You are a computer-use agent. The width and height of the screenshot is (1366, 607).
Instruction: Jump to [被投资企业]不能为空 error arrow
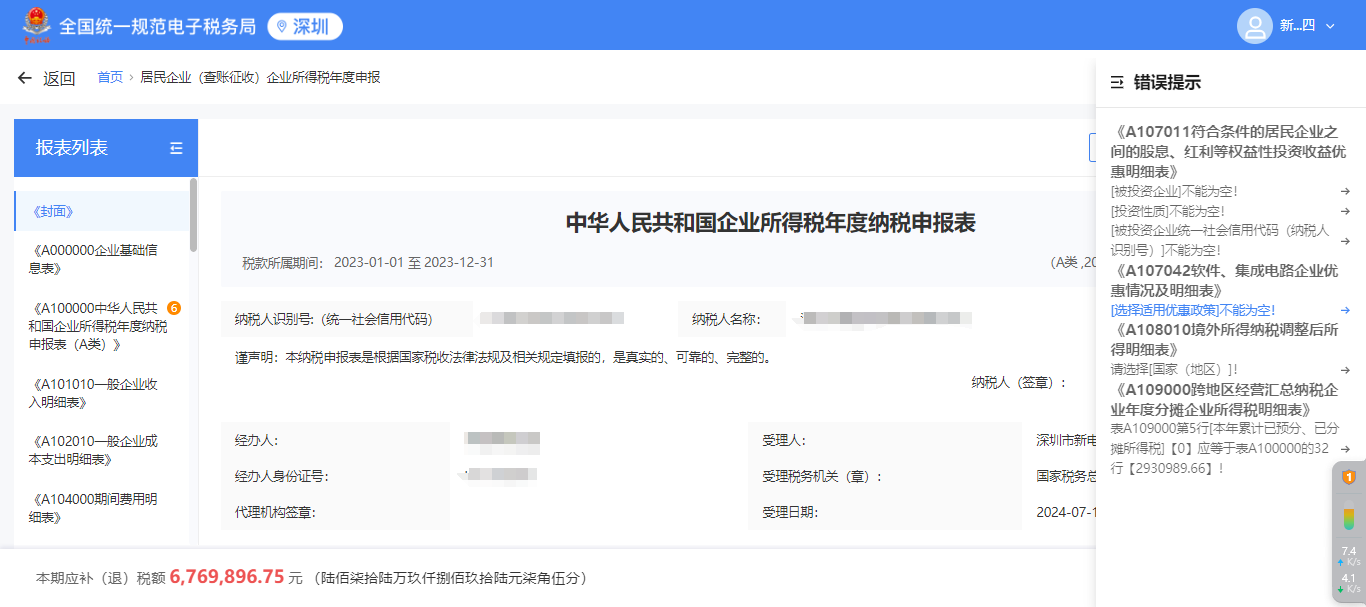pos(1345,191)
